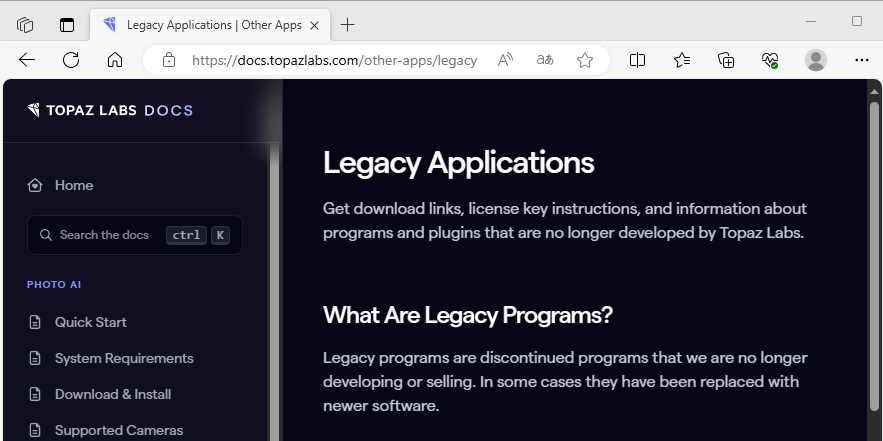Click the sidebar scrollbar
The width and height of the screenshot is (883, 441).
tap(274, 292)
